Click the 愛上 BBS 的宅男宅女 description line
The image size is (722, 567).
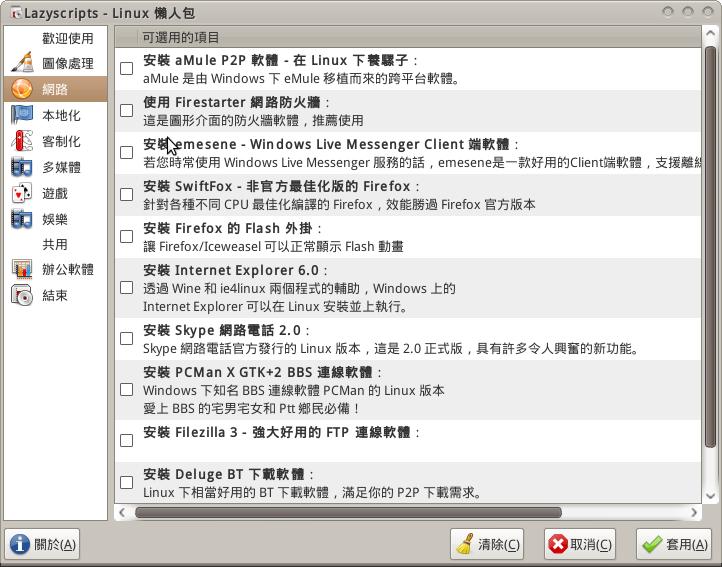coord(251,409)
